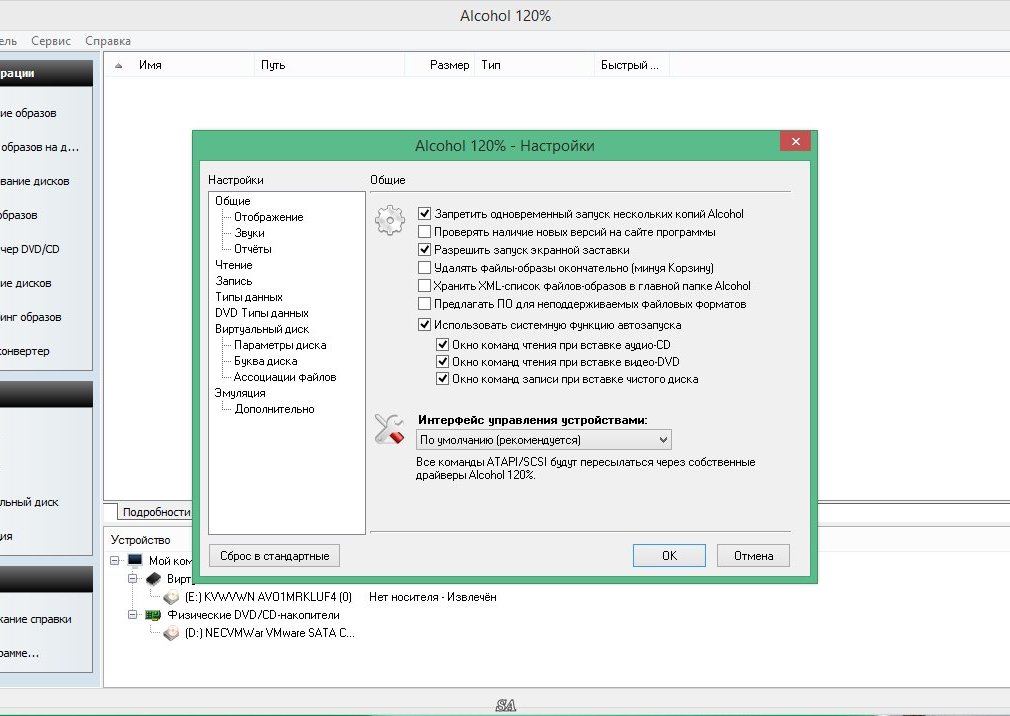Toggle Запретить одновременный запуск нескольких копий Alcohol
This screenshot has width=1010, height=716.
(424, 214)
